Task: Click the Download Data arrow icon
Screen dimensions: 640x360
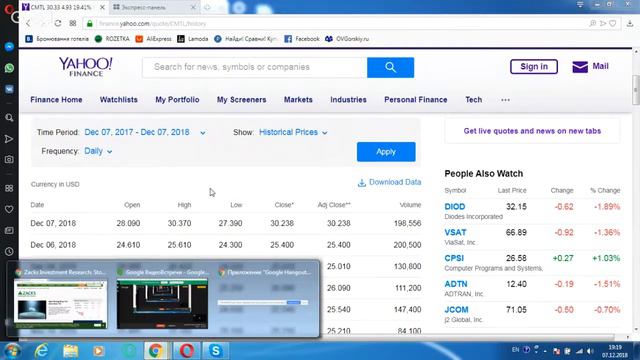Action: (362, 183)
